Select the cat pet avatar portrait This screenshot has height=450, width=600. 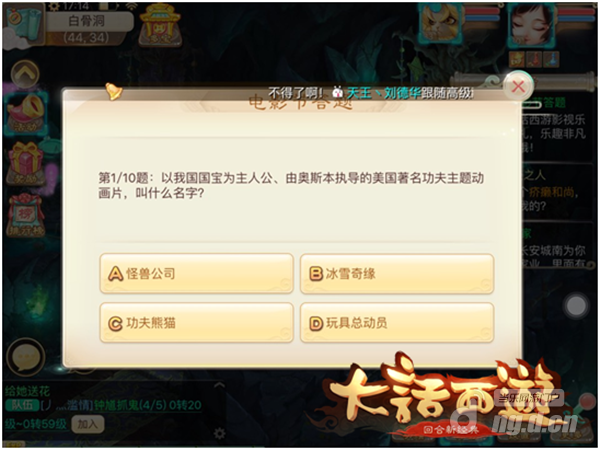[440, 24]
